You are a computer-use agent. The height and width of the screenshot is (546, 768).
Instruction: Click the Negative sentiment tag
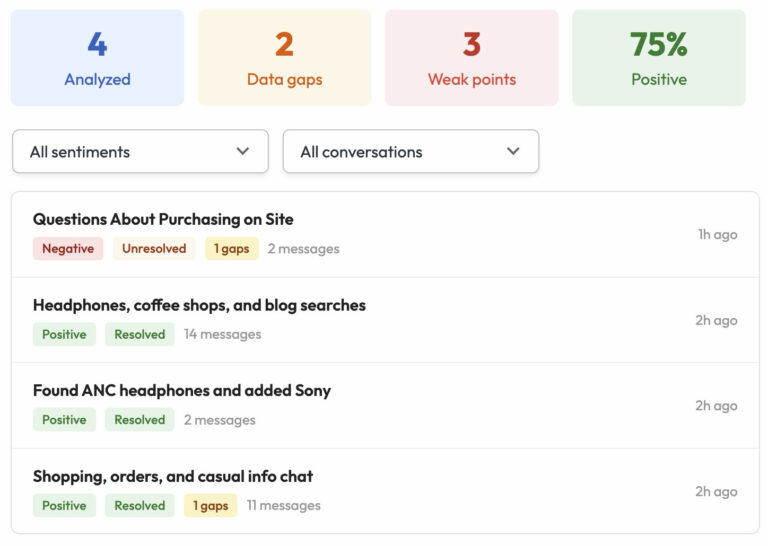click(68, 249)
